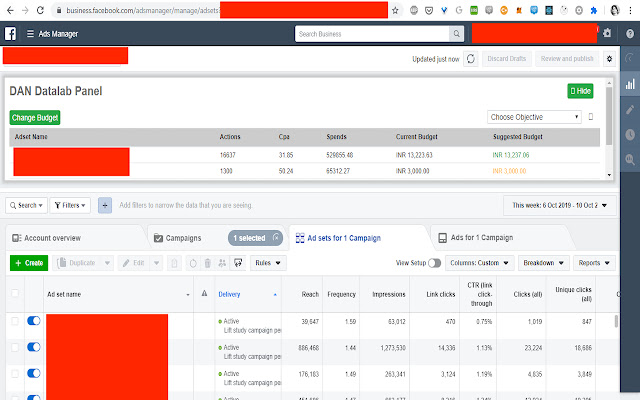Click the warning triangle column header
The width and height of the screenshot is (640, 400).
(204, 293)
